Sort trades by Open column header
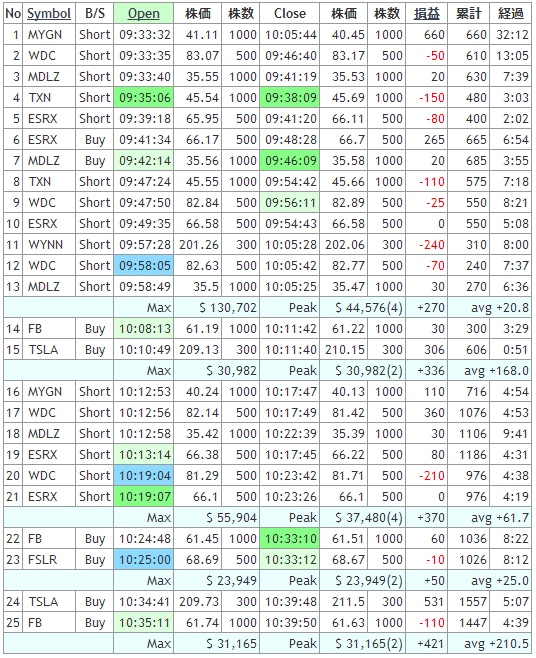This screenshot has width=536, height=658. tap(144, 14)
